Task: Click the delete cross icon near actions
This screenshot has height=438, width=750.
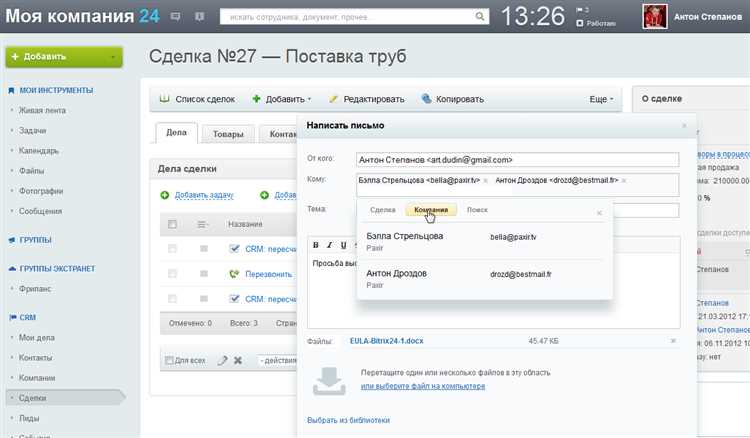Action: pos(238,360)
